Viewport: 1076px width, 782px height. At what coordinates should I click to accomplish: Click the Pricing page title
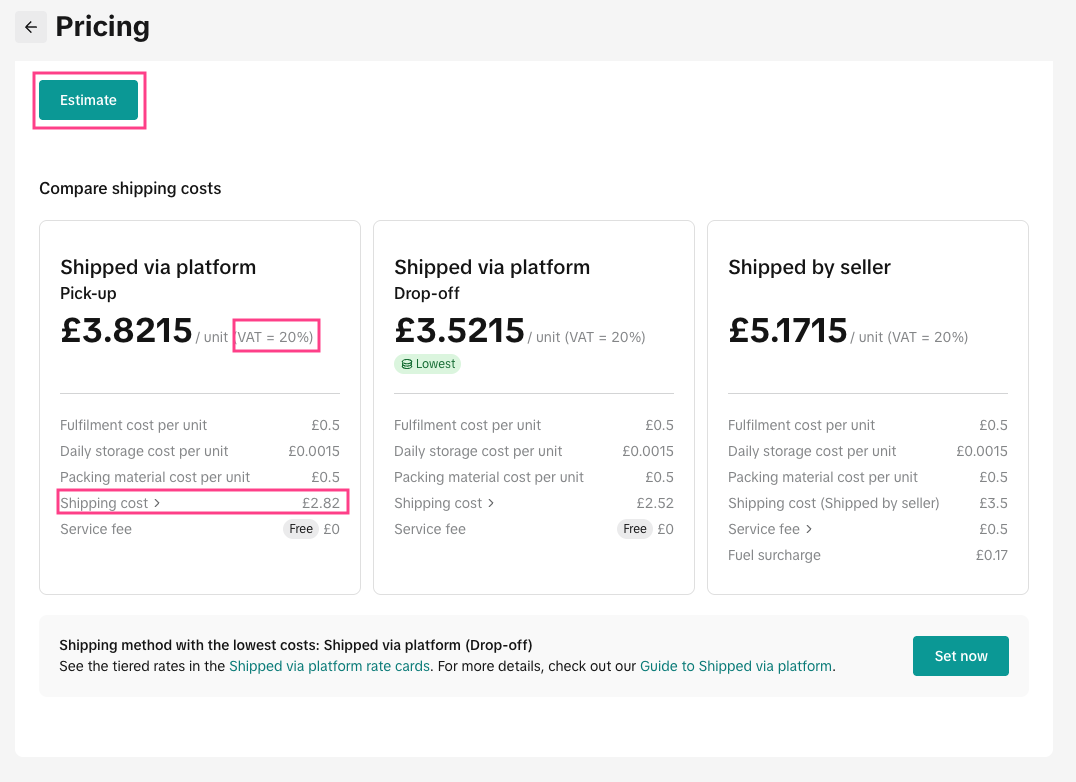[102, 27]
